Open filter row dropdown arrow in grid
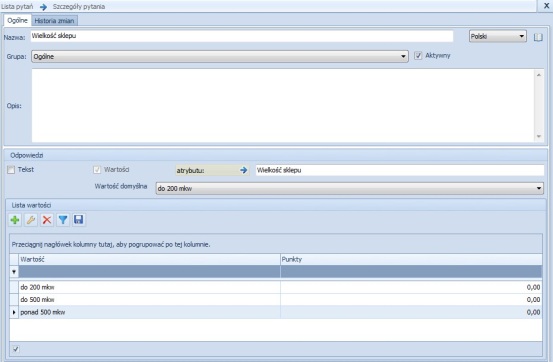 [14, 272]
